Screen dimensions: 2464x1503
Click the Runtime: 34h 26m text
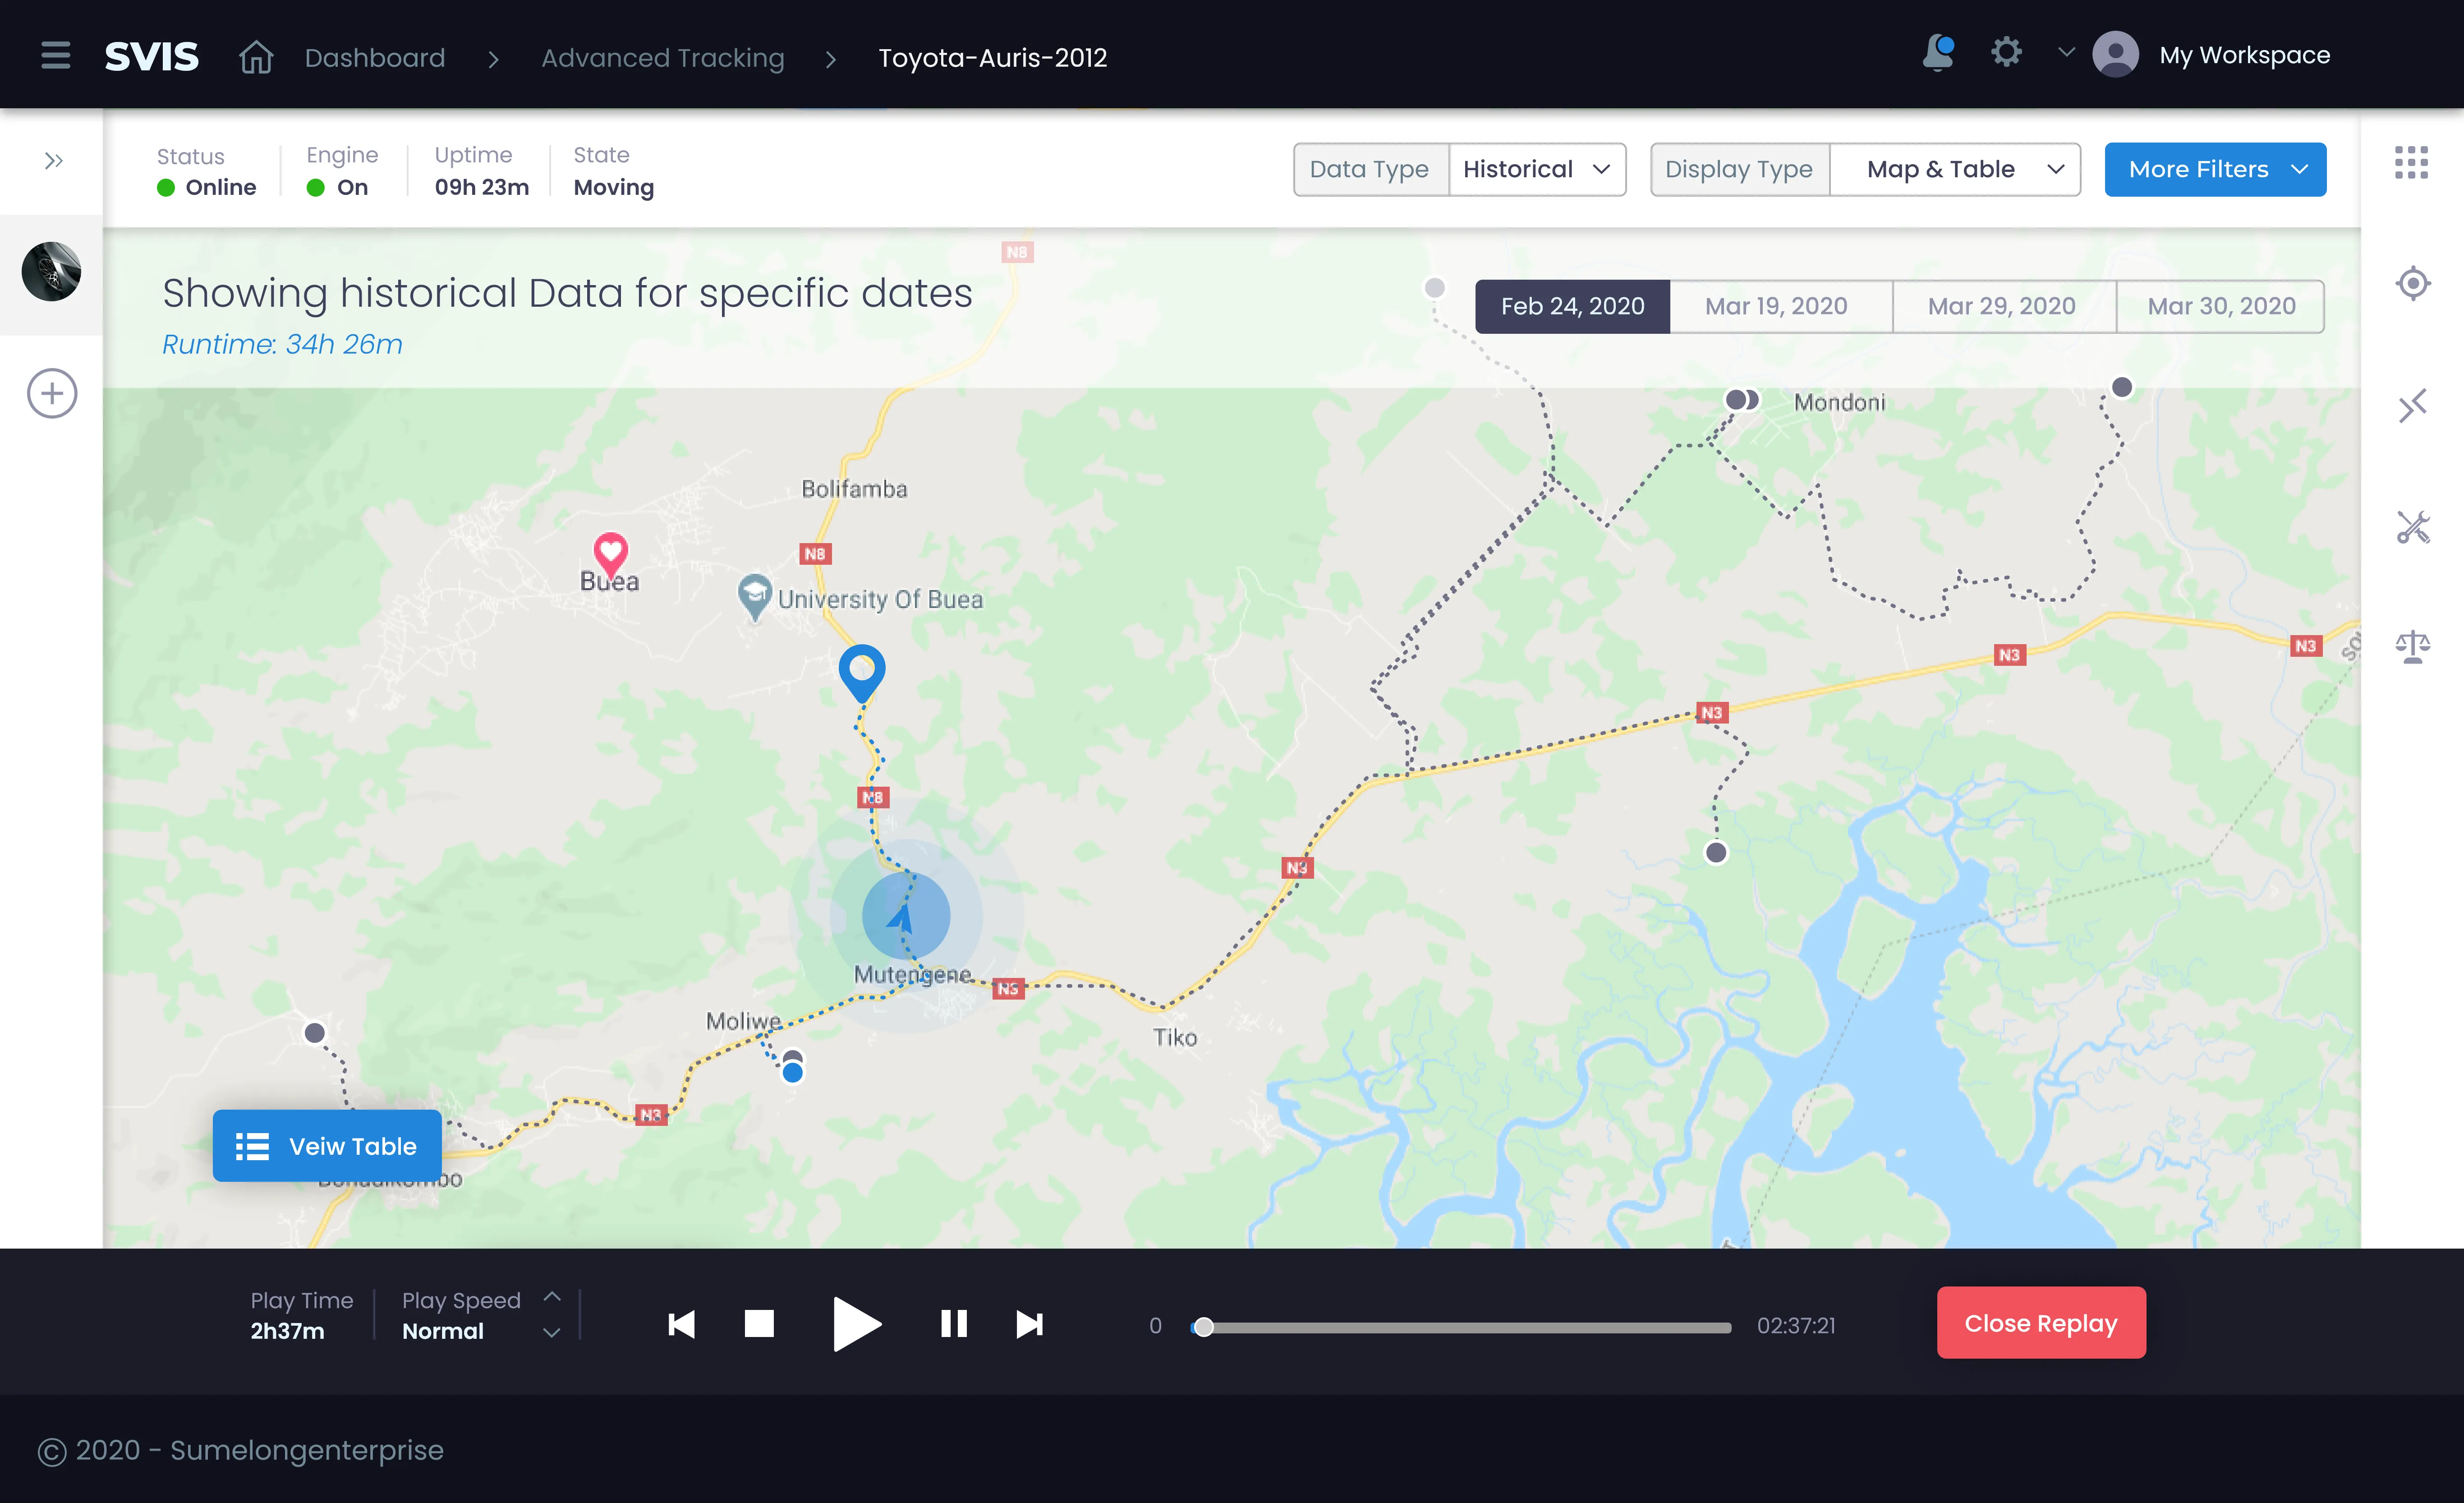[282, 344]
